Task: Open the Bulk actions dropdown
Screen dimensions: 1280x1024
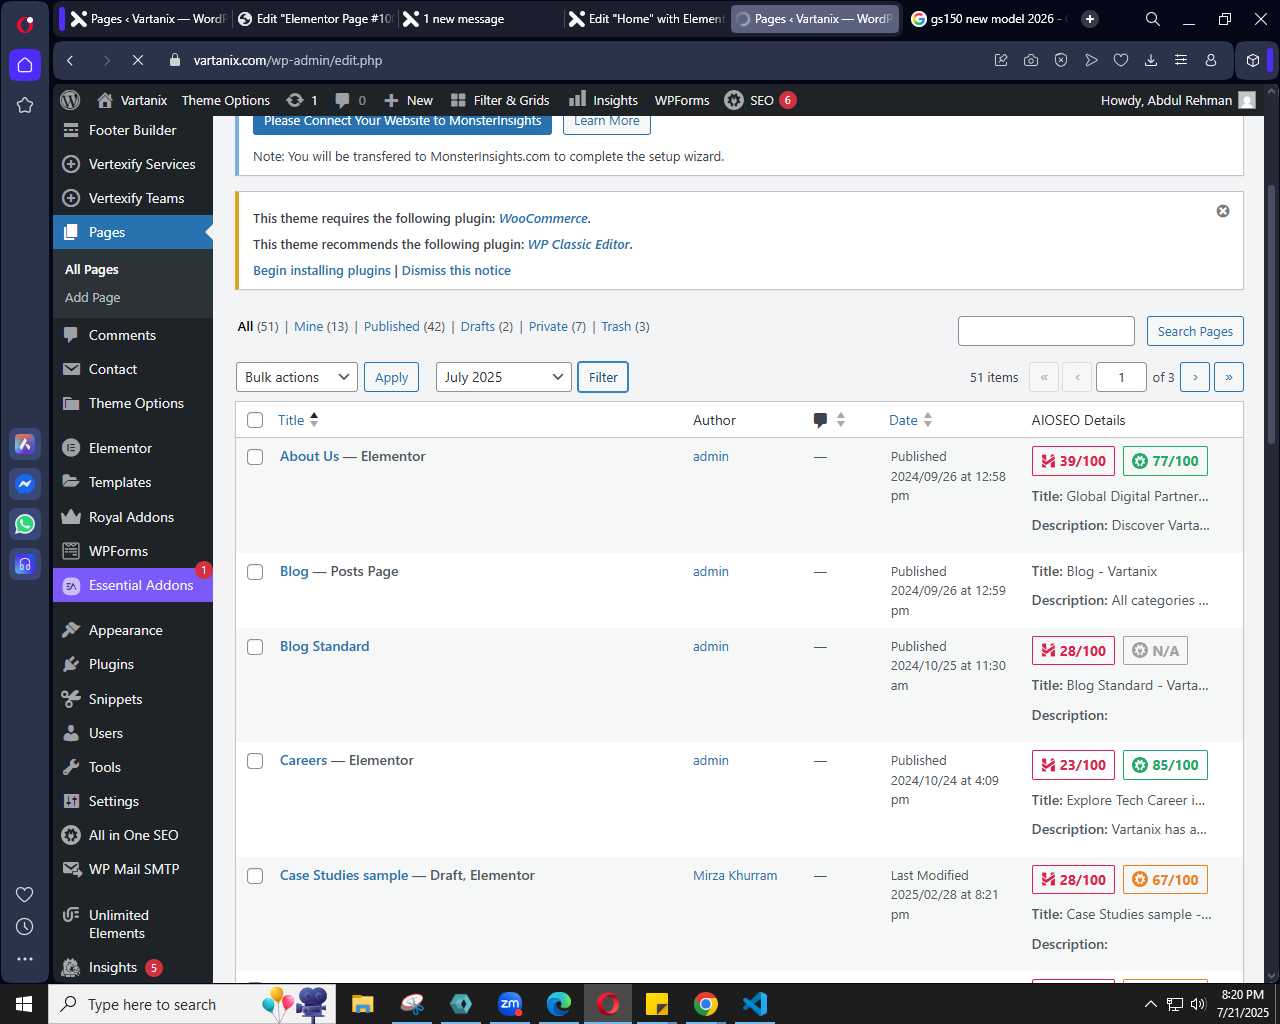Action: tap(297, 377)
